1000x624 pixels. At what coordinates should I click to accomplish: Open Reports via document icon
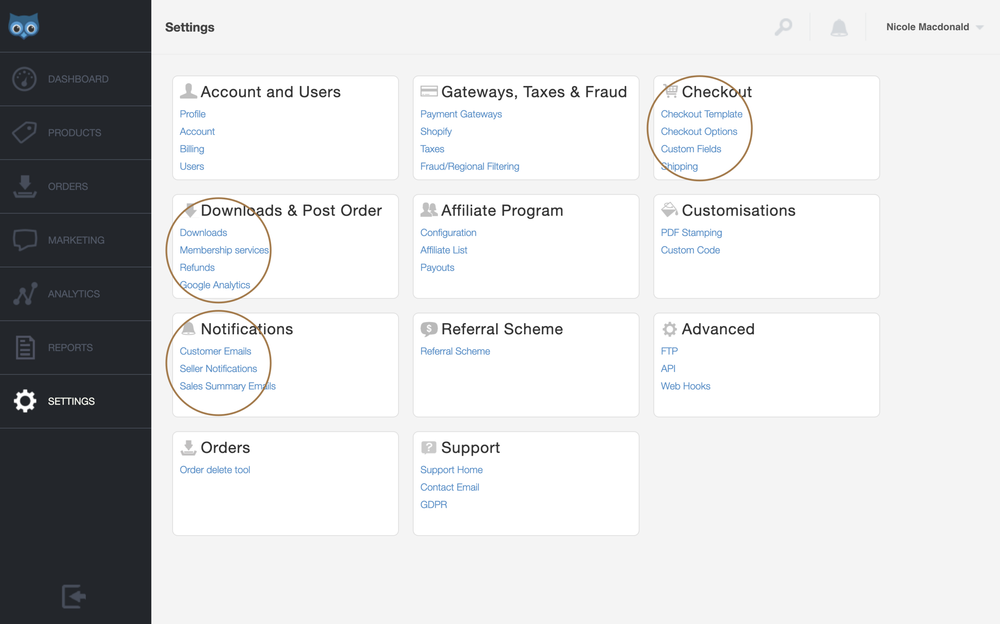click(25, 348)
